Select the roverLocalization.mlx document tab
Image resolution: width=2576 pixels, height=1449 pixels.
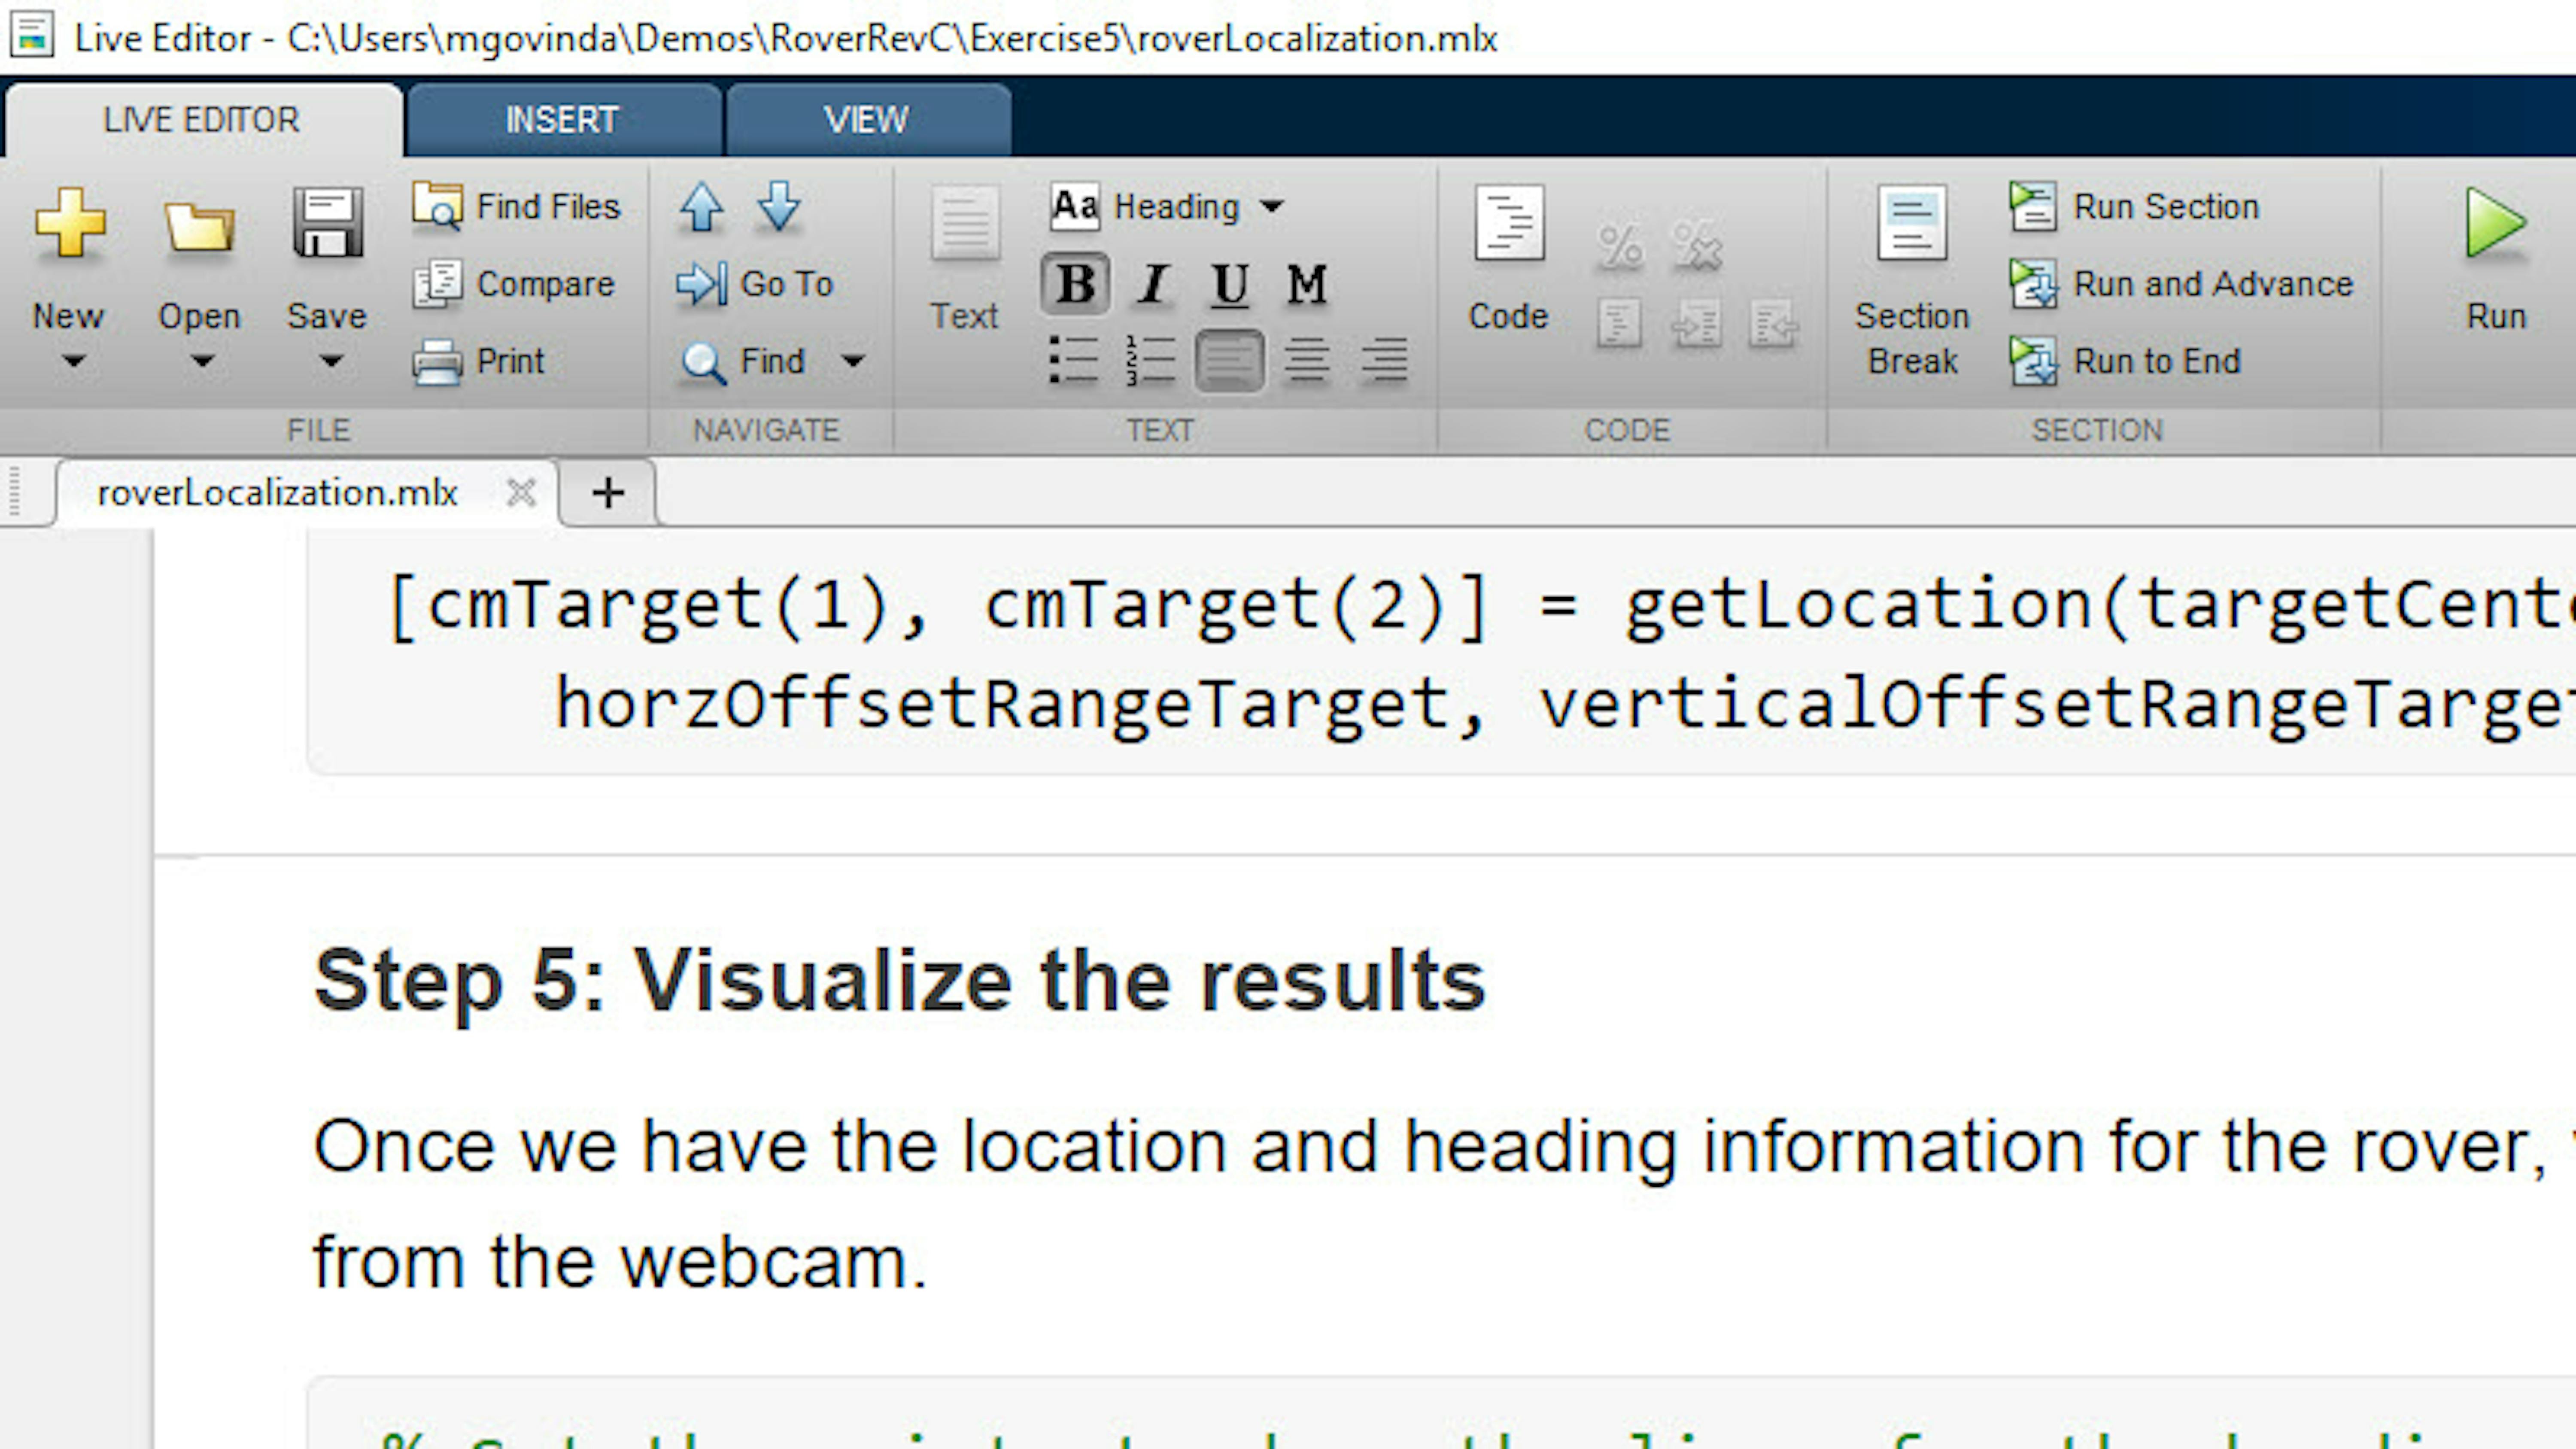pyautogui.click(x=278, y=492)
